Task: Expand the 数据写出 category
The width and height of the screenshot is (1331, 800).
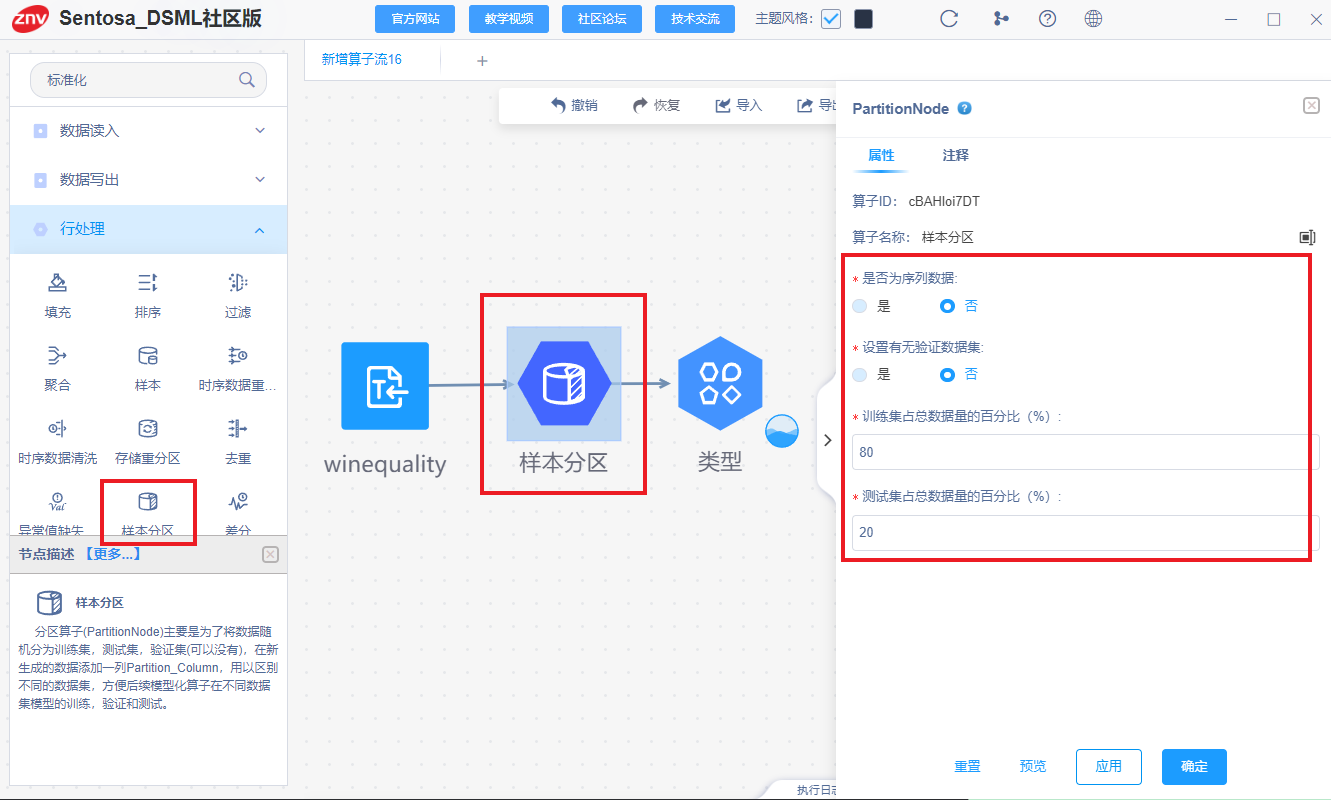Action: 149,180
